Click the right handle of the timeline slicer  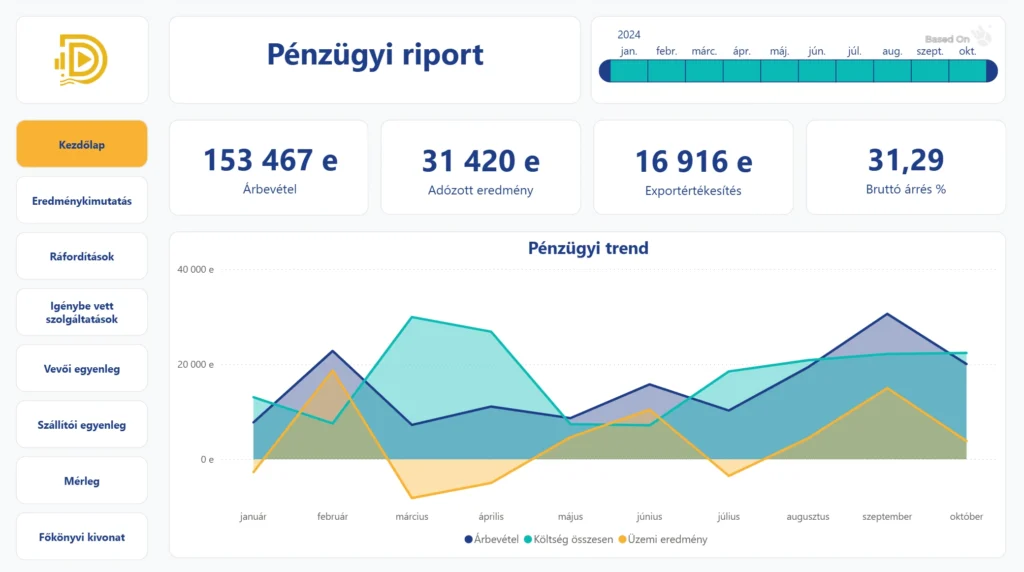coord(991,71)
